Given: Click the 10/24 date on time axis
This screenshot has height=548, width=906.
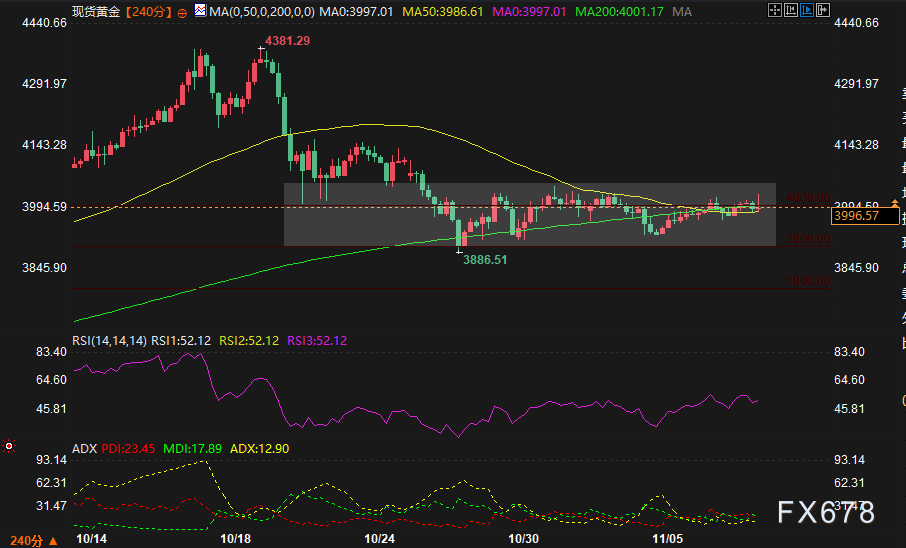Looking at the screenshot, I should 380,539.
